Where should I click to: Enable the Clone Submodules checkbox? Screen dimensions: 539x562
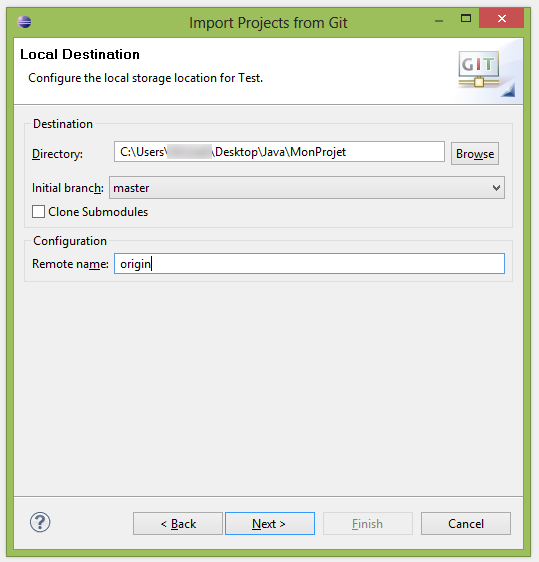tap(38, 212)
